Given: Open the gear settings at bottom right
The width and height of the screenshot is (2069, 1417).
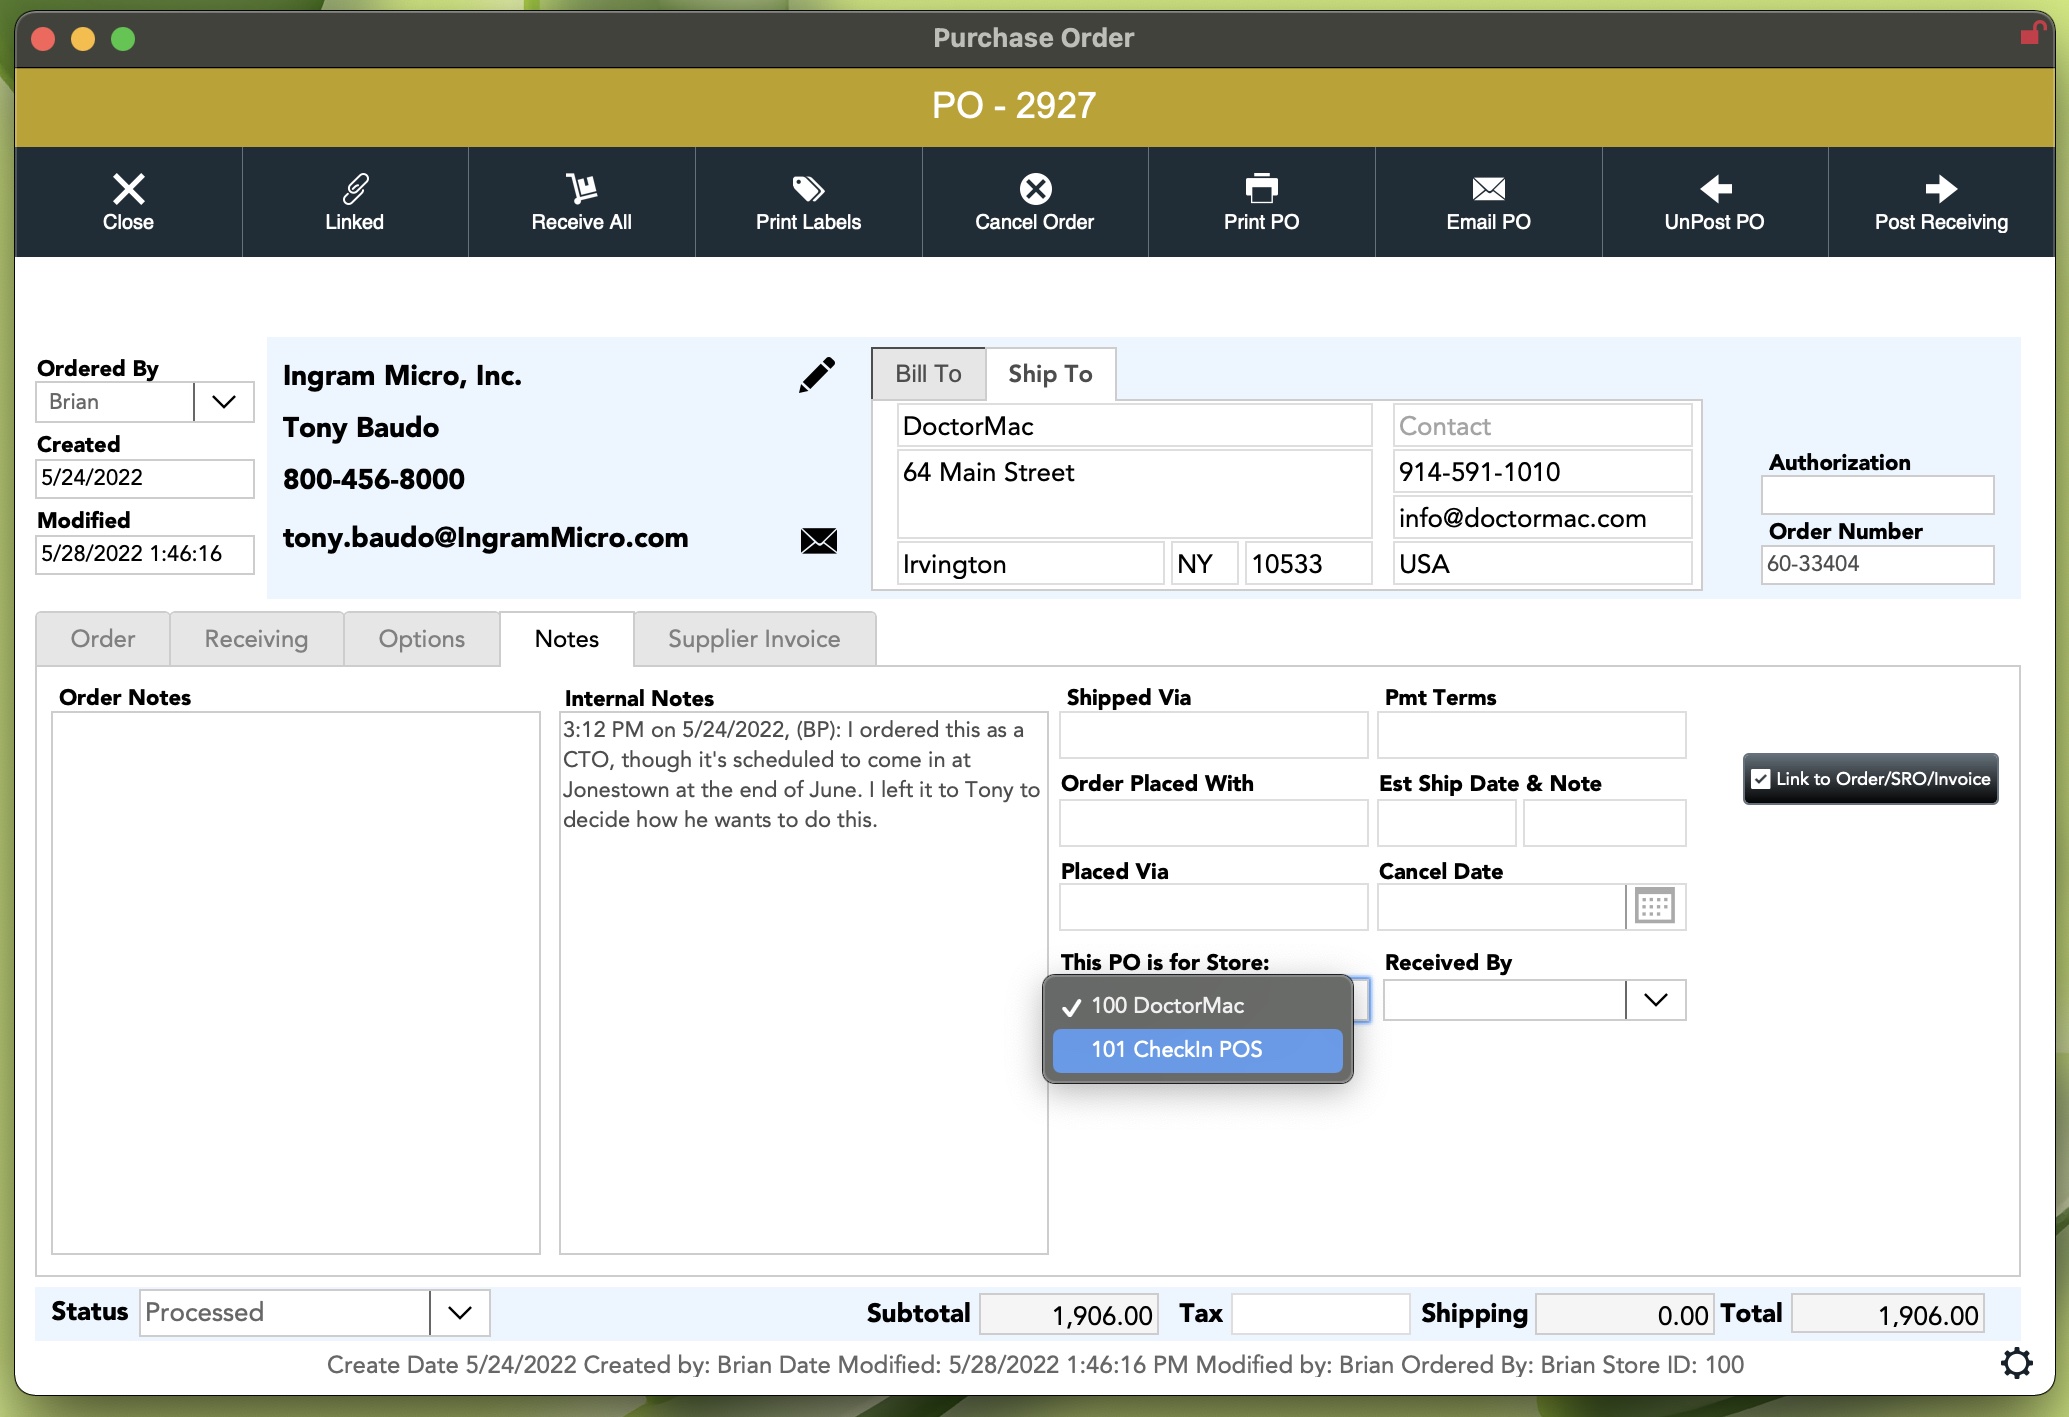Looking at the screenshot, I should [x=2016, y=1363].
